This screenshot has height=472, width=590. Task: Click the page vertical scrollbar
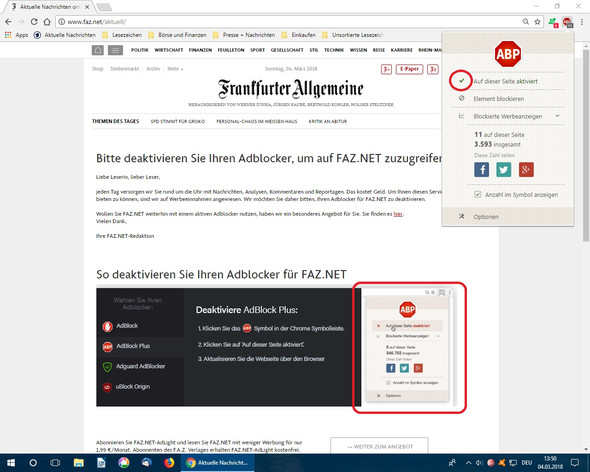[x=586, y=145]
